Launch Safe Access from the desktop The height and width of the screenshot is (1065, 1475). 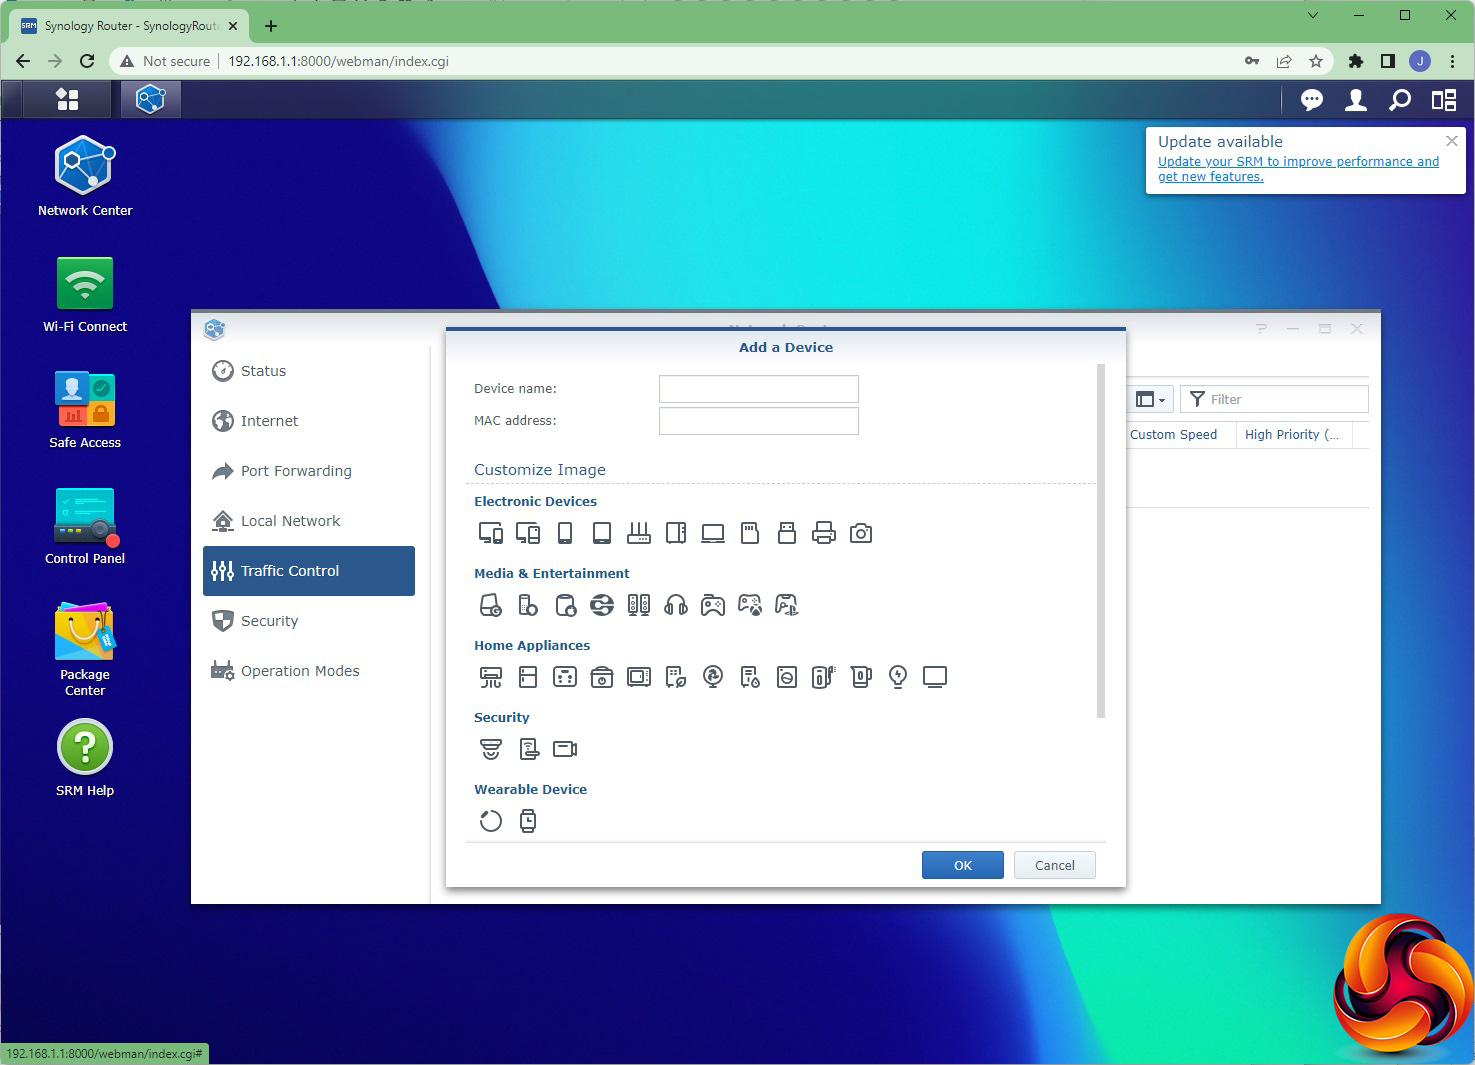click(85, 411)
